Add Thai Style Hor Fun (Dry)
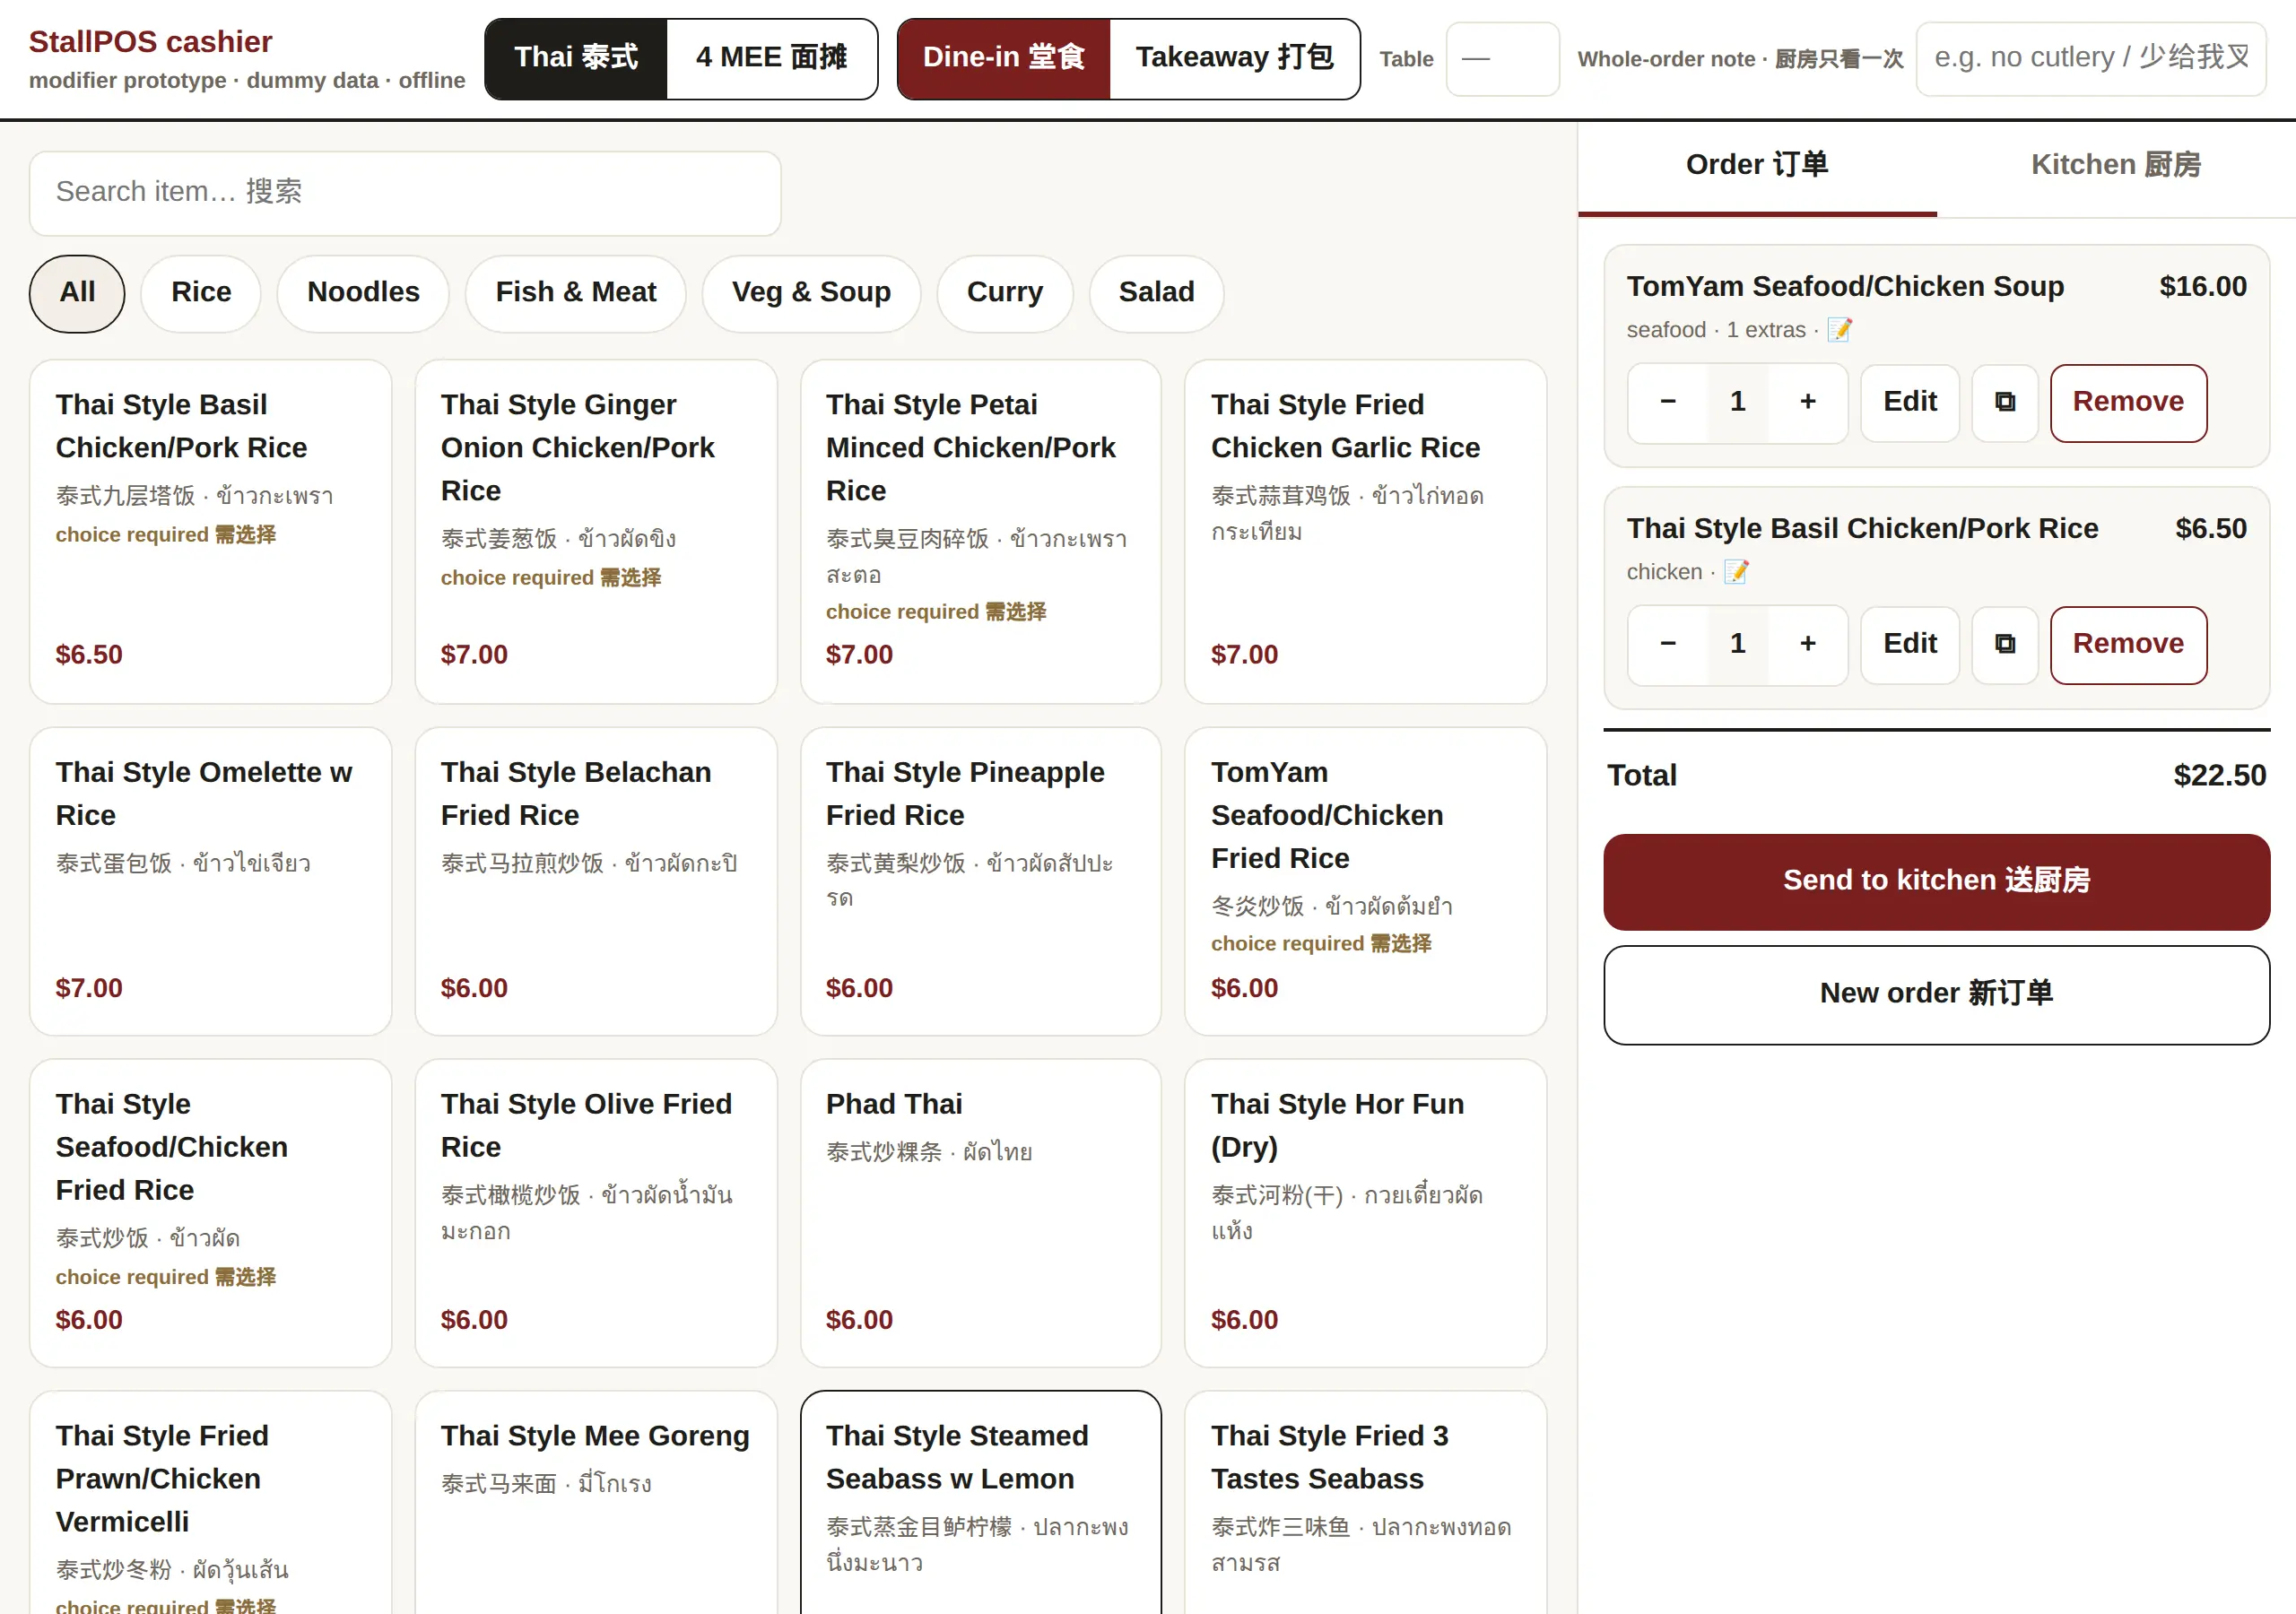Screen dimensions: 2296x1614 [x=1365, y=1213]
